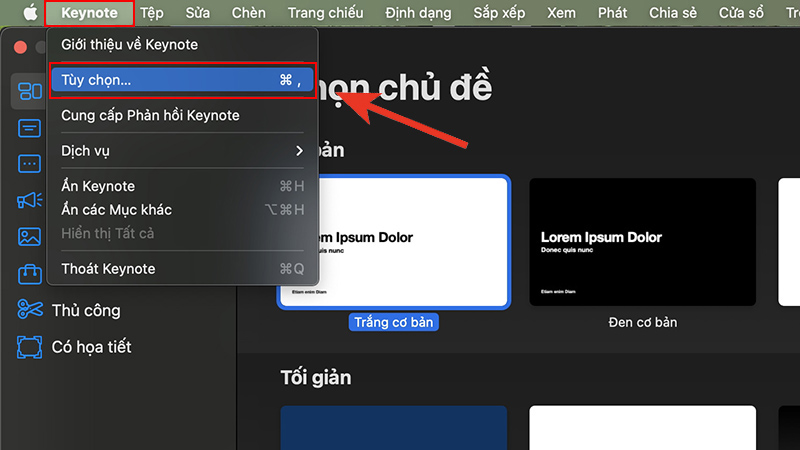Viewport: 800px width, 450px height.
Task: Click the Có họa tiết frame icon
Action: (x=30, y=347)
